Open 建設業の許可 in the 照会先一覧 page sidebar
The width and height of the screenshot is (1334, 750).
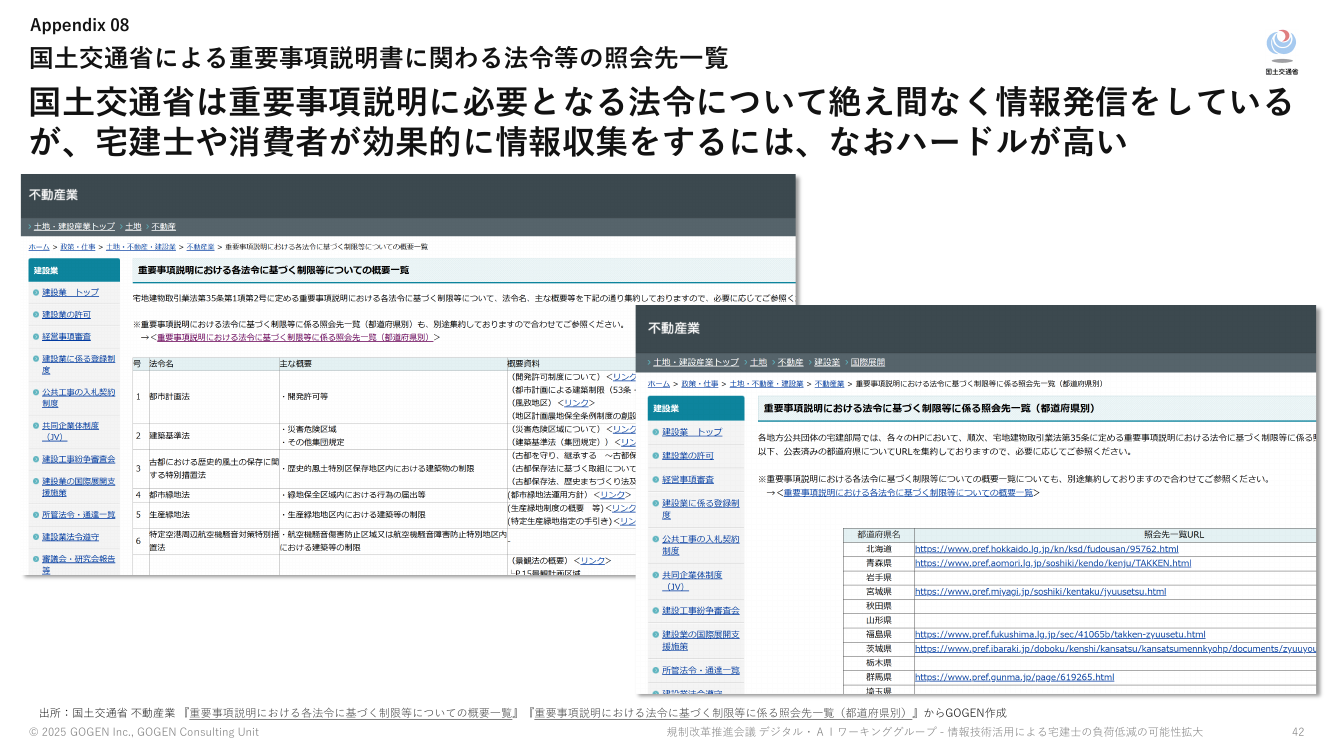(688, 455)
